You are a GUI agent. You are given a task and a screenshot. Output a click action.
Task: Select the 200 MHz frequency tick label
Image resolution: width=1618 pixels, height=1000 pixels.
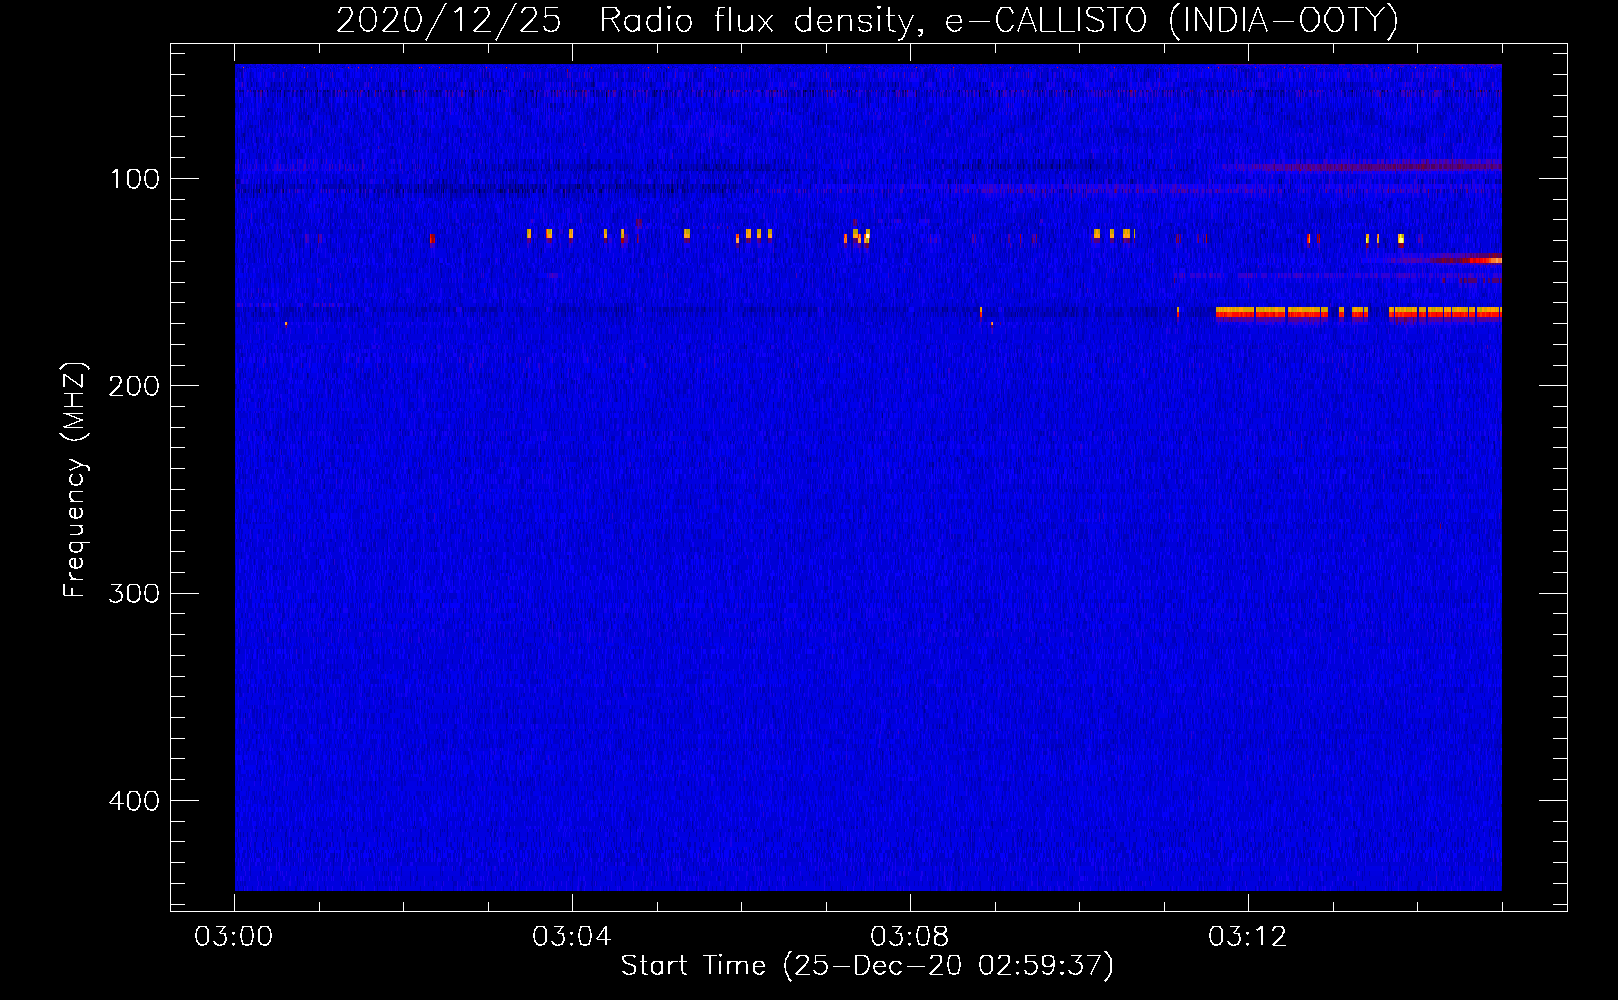pyautogui.click(x=134, y=386)
